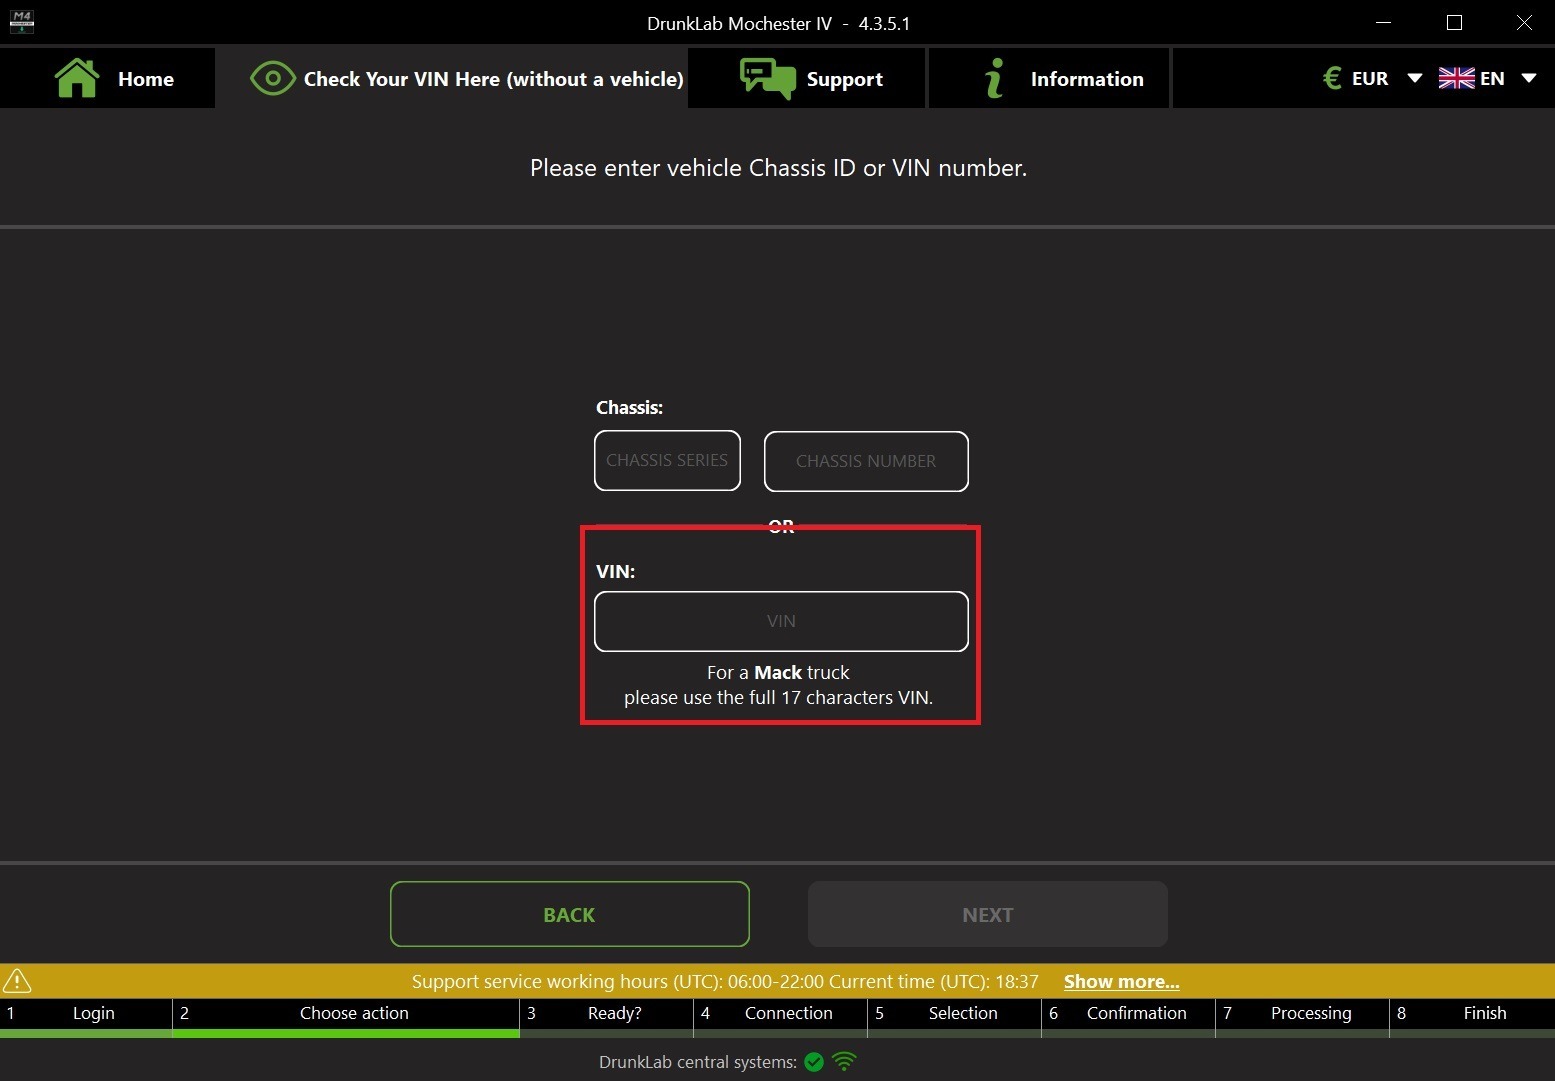Click the UK flag language icon
Viewport: 1555px width, 1081px height.
(x=1456, y=78)
